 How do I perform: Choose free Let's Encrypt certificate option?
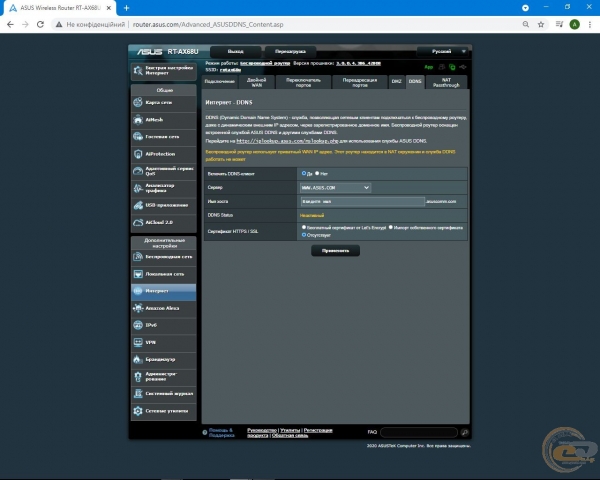tap(304, 227)
